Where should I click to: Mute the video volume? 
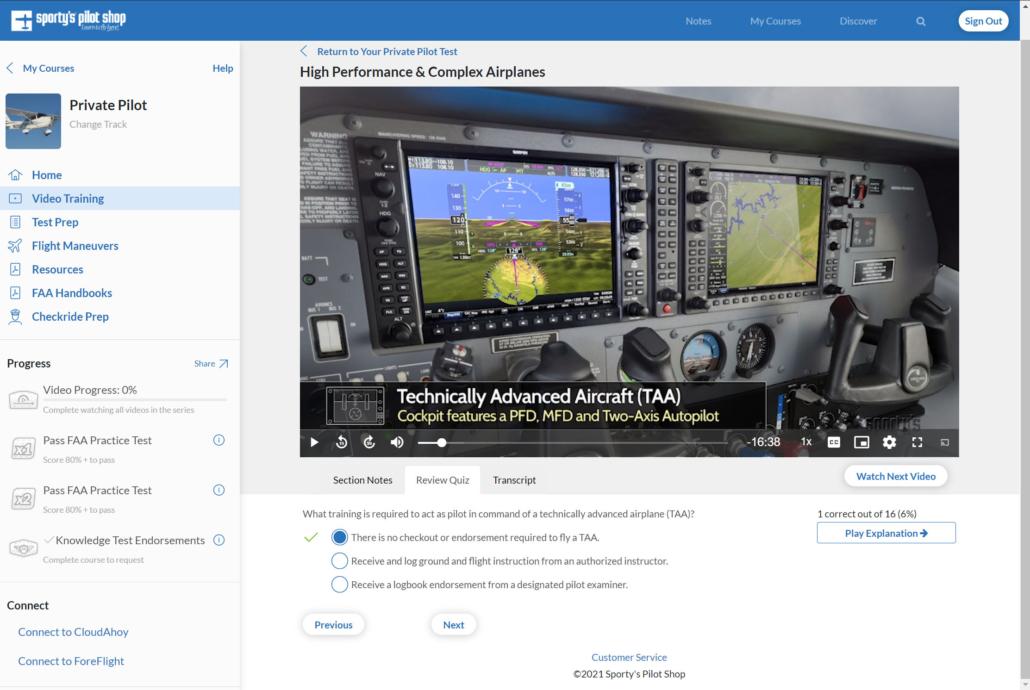pyautogui.click(x=396, y=441)
